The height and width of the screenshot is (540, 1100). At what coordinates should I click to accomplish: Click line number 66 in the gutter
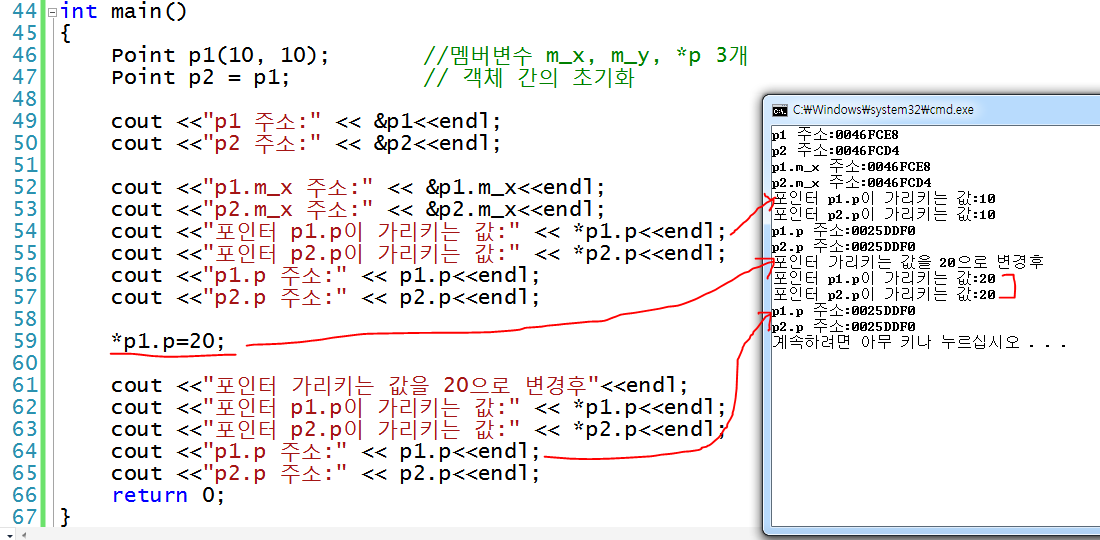point(25,495)
